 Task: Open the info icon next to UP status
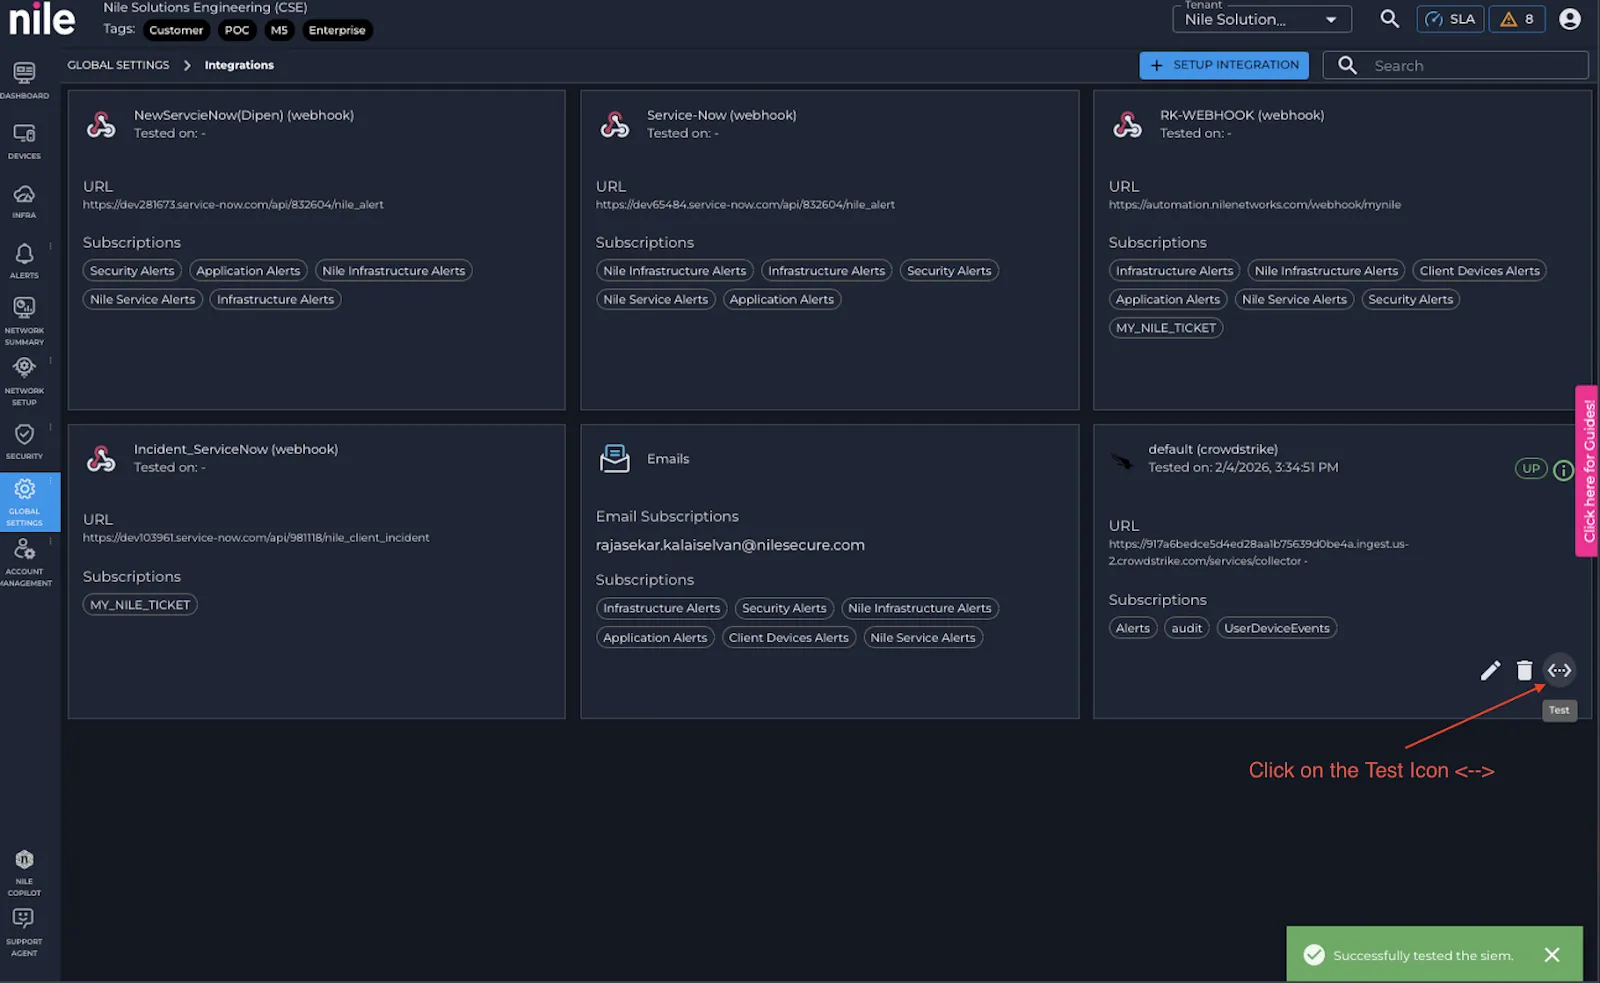pyautogui.click(x=1563, y=469)
